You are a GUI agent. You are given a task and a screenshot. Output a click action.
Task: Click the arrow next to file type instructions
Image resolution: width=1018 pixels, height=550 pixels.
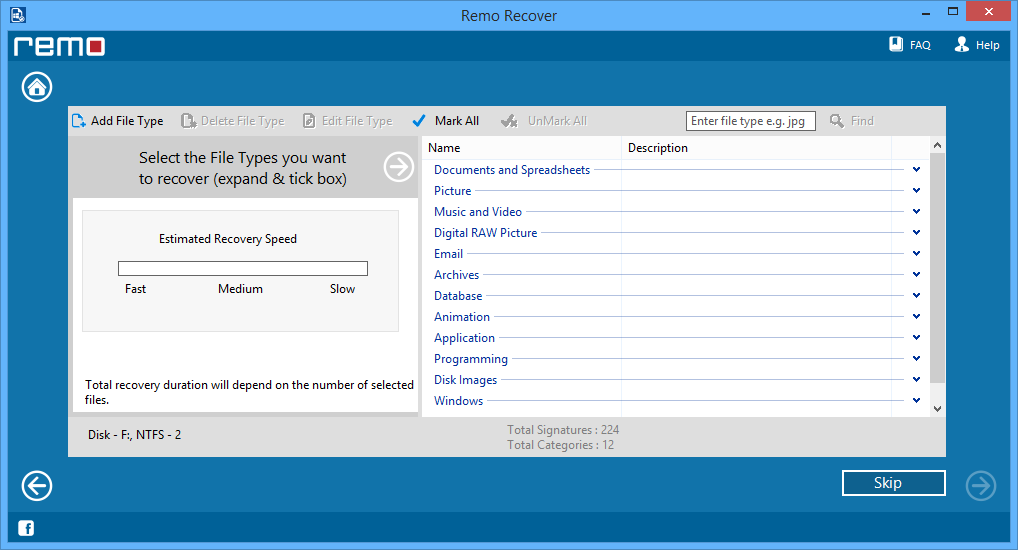click(399, 167)
